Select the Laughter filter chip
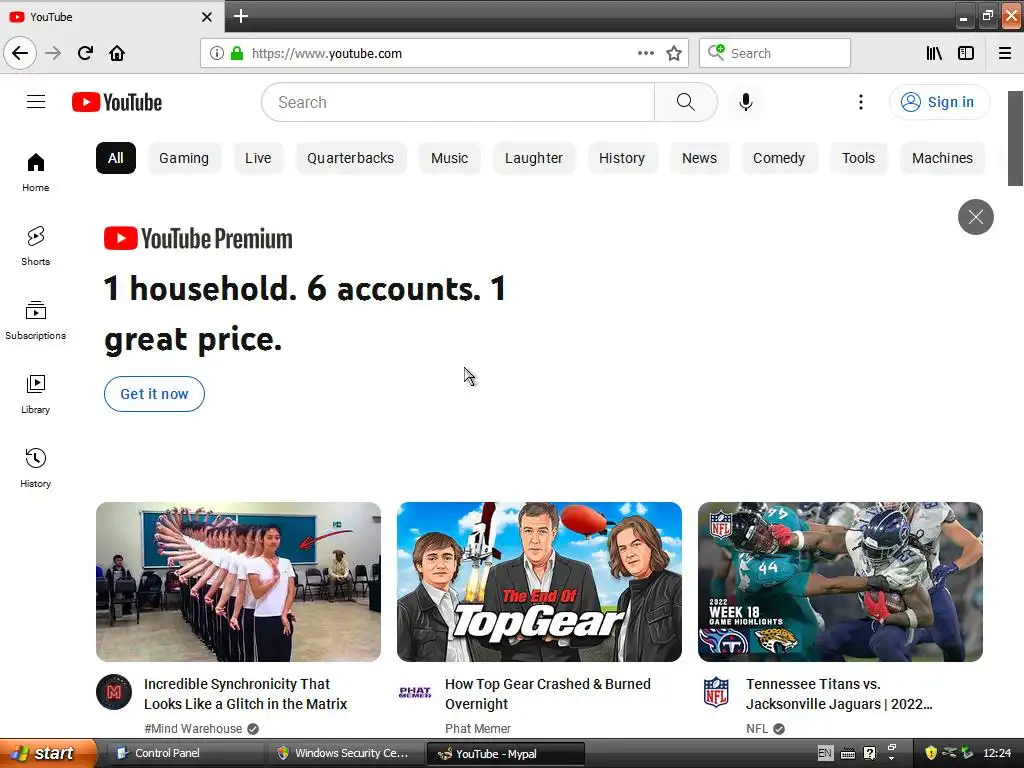This screenshot has height=768, width=1024. tap(534, 158)
